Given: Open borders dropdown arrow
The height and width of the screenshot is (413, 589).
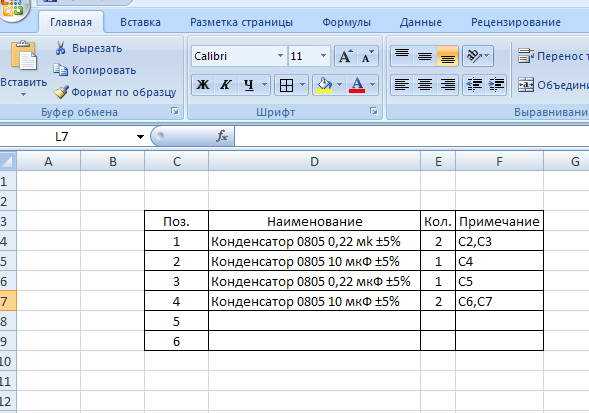Looking at the screenshot, I should [x=302, y=85].
